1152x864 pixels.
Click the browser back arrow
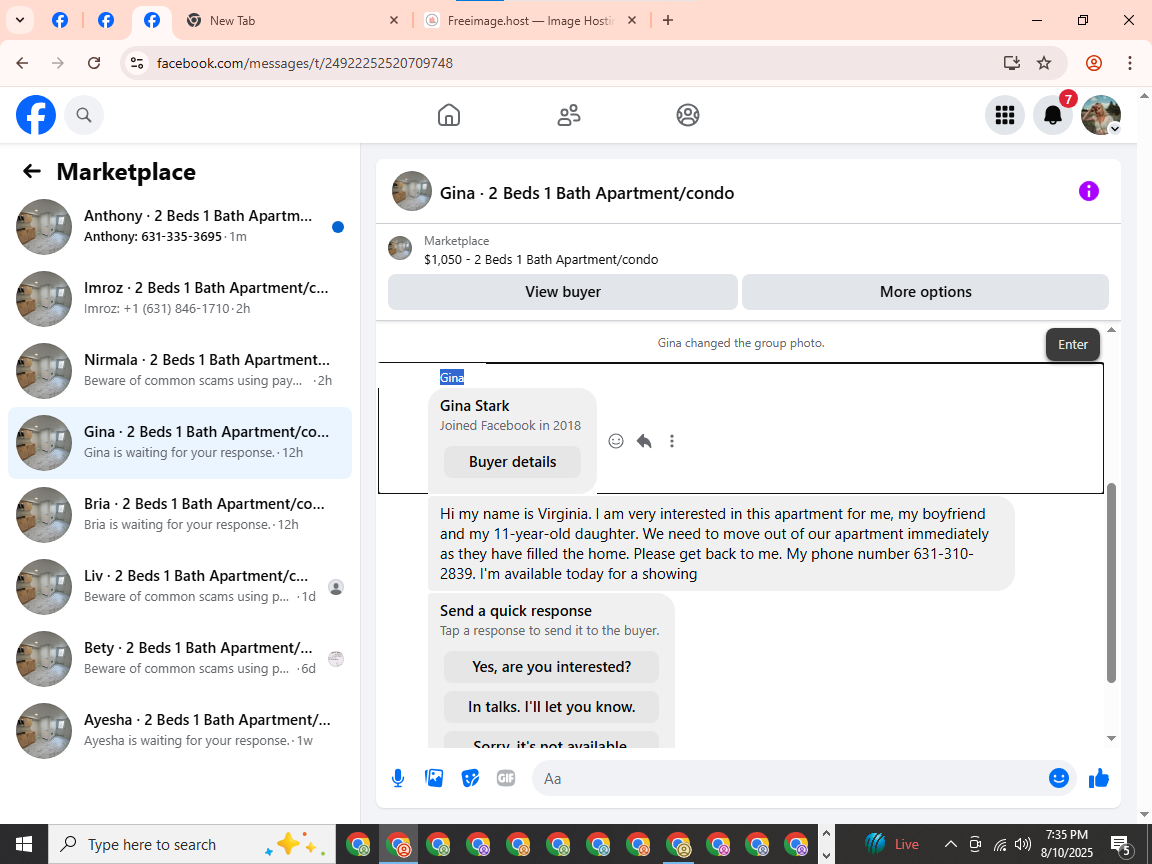click(x=22, y=63)
